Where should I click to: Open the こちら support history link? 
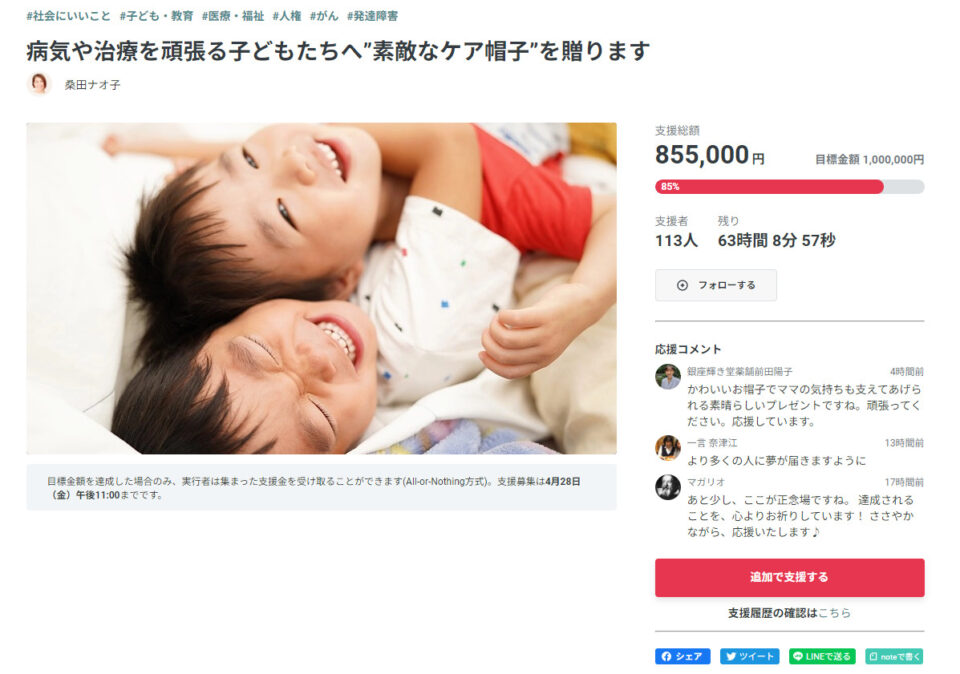[x=834, y=613]
